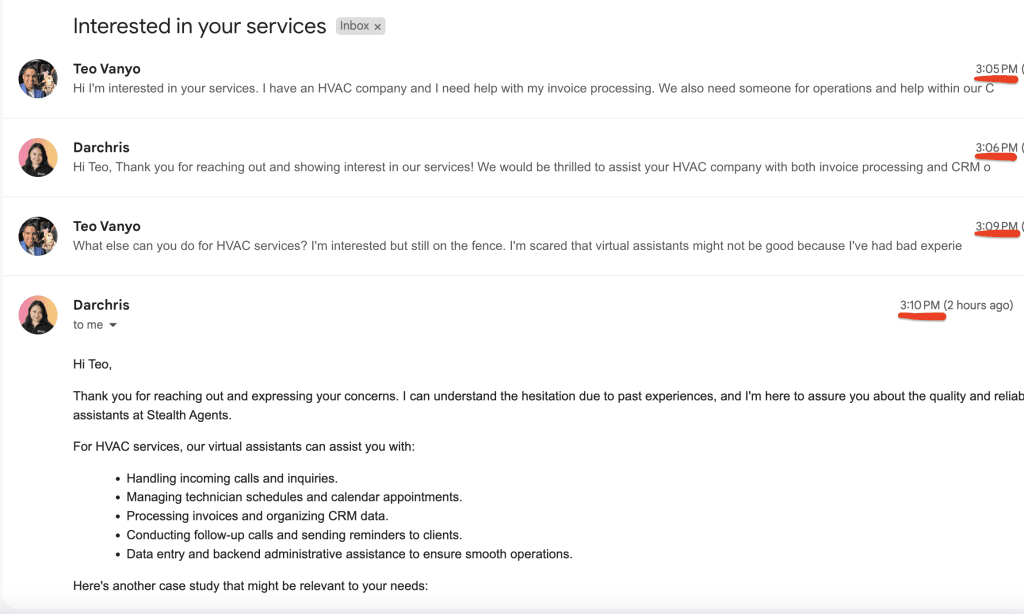Click the 3:06 PM timestamp
Screen dimensions: 1024x614
coord(996,148)
